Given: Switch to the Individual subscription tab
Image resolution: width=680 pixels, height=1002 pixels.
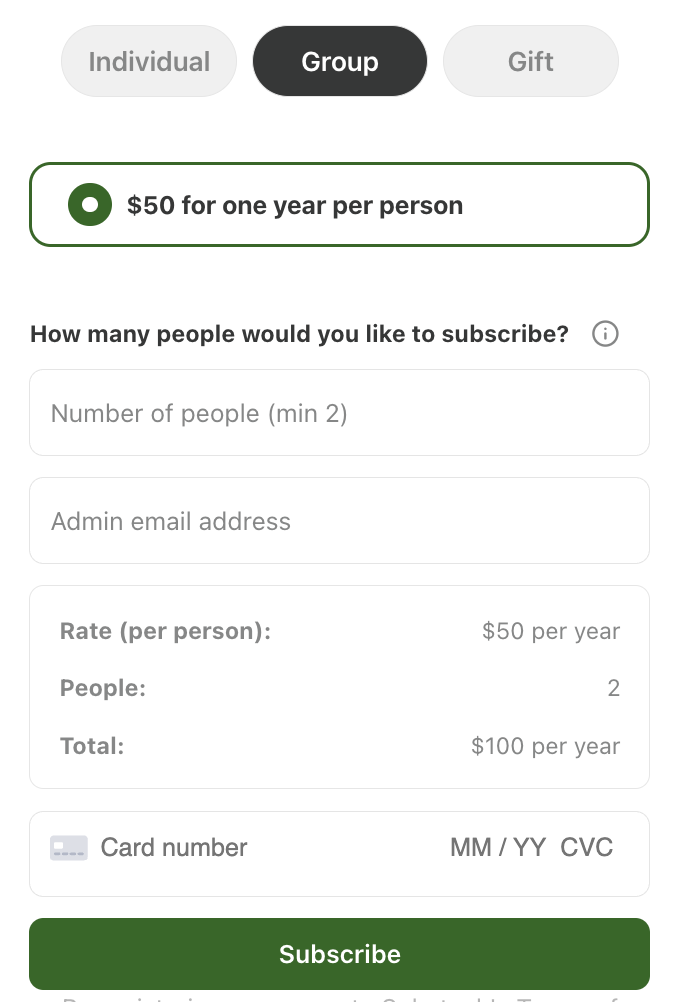Looking at the screenshot, I should [148, 61].
